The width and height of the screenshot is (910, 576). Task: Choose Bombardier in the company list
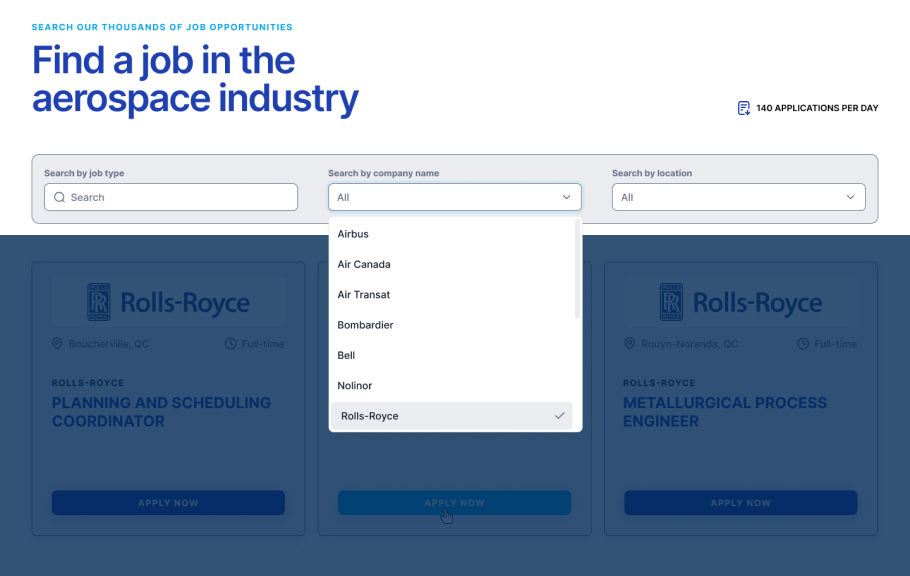[365, 325]
